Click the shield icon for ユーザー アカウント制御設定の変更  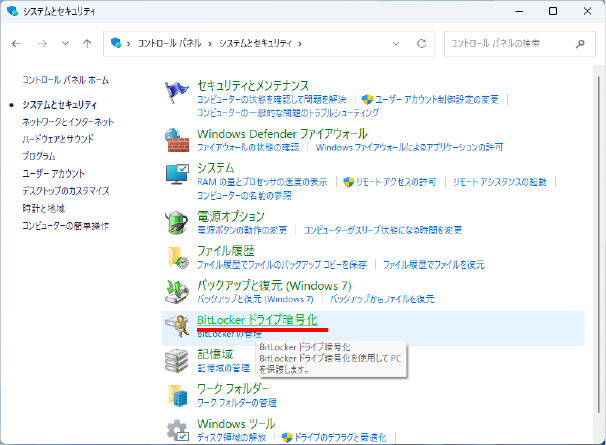367,99
